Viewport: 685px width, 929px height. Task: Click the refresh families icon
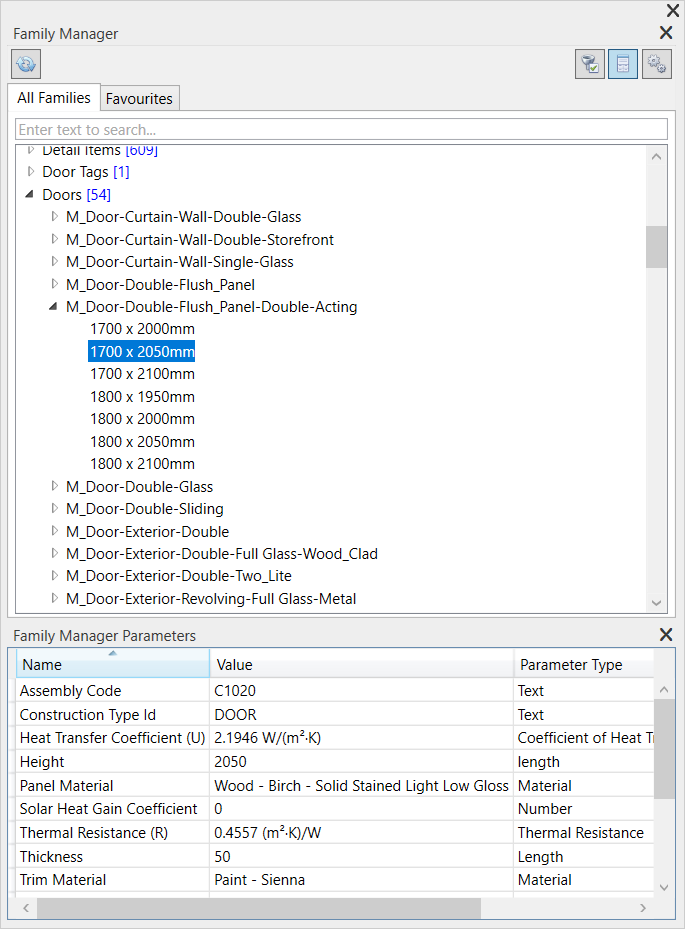(26, 64)
